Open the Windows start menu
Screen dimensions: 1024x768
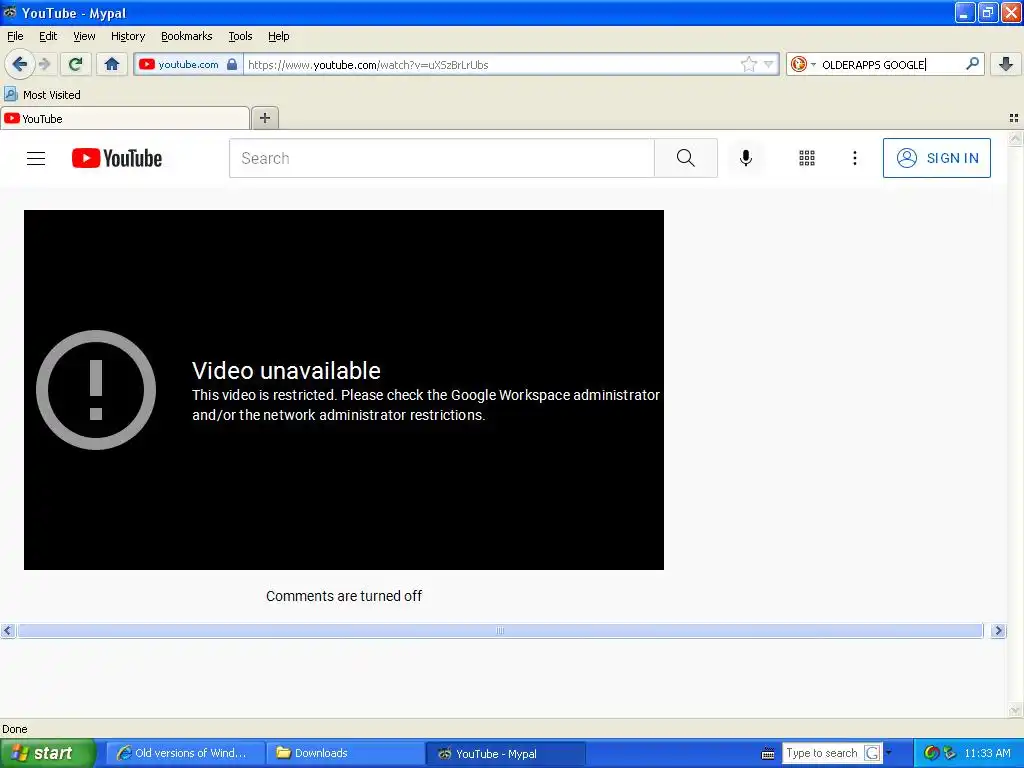tap(48, 753)
